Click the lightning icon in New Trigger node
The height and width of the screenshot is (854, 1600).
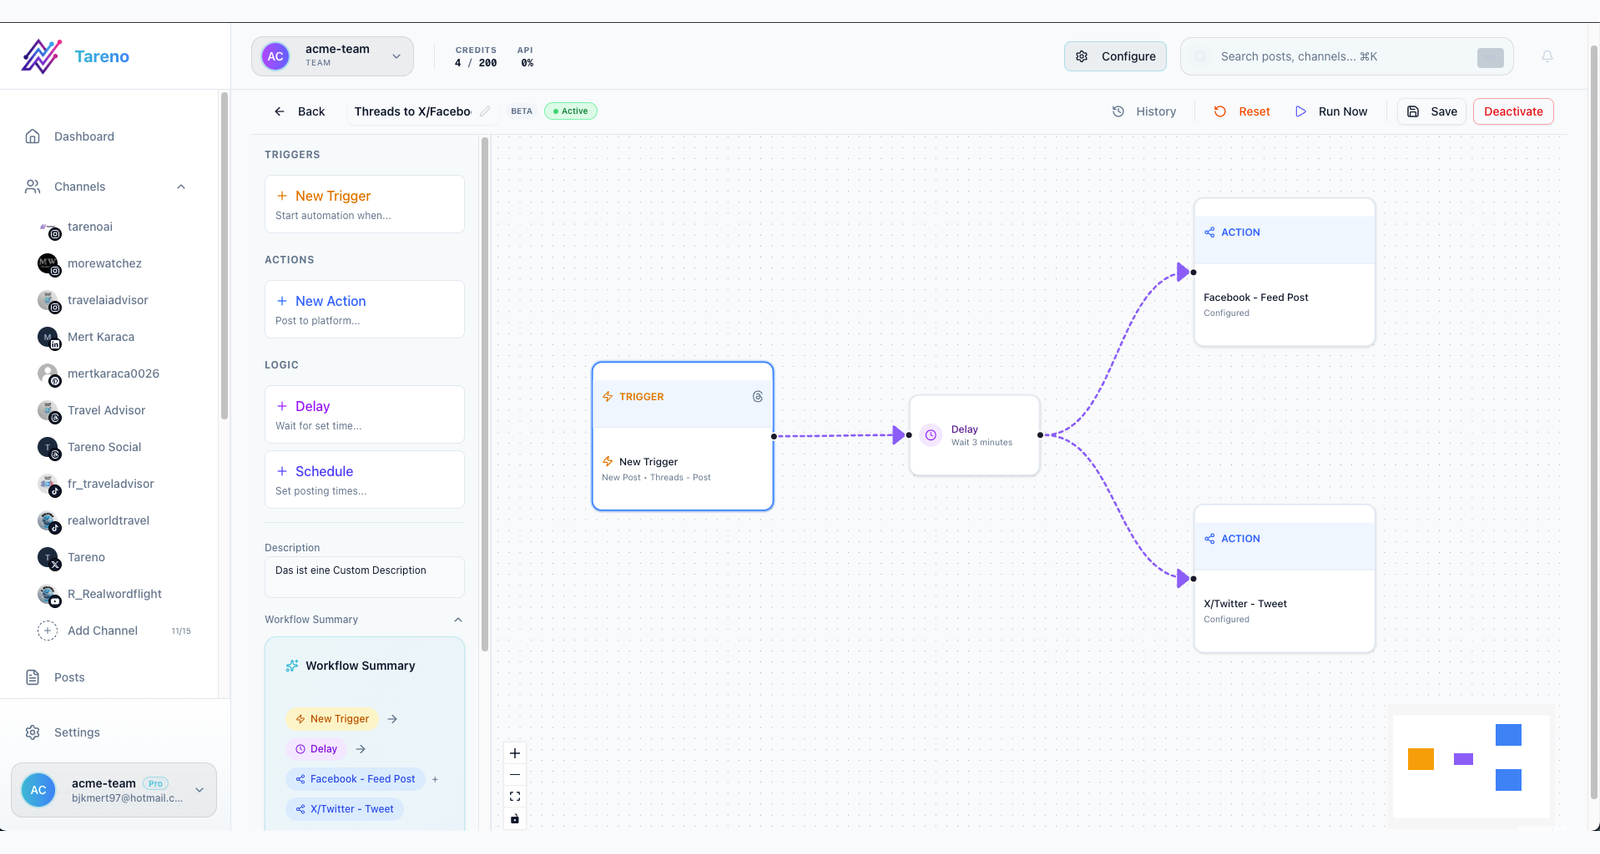click(x=608, y=461)
